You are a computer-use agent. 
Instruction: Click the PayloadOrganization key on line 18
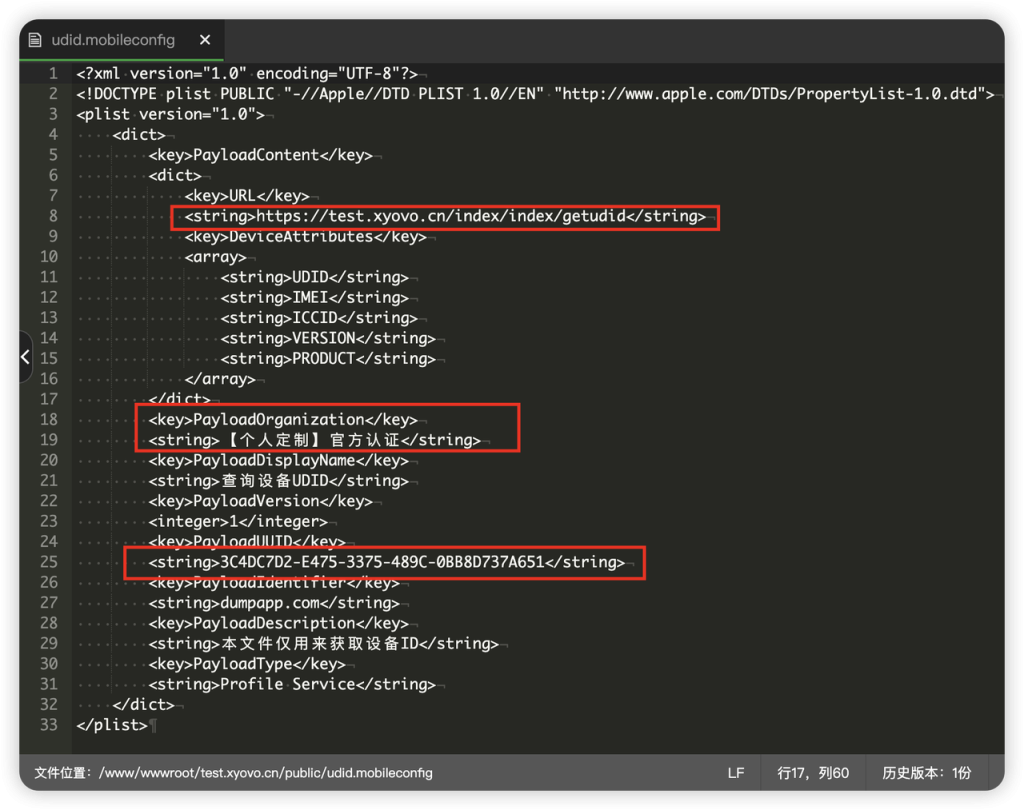(278, 419)
